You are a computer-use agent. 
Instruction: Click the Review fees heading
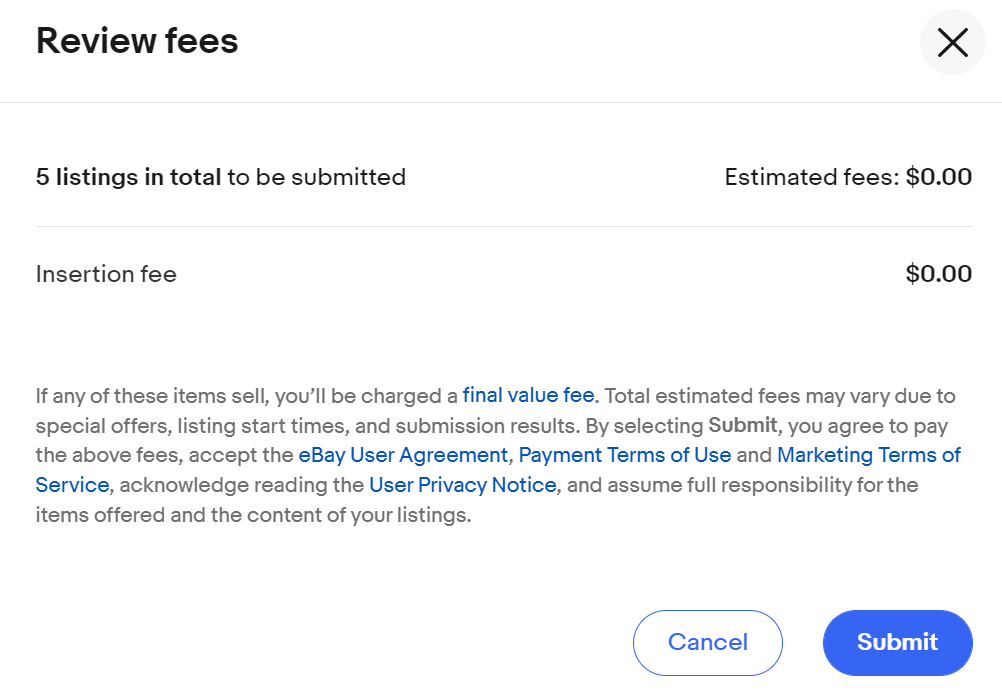coord(137,42)
